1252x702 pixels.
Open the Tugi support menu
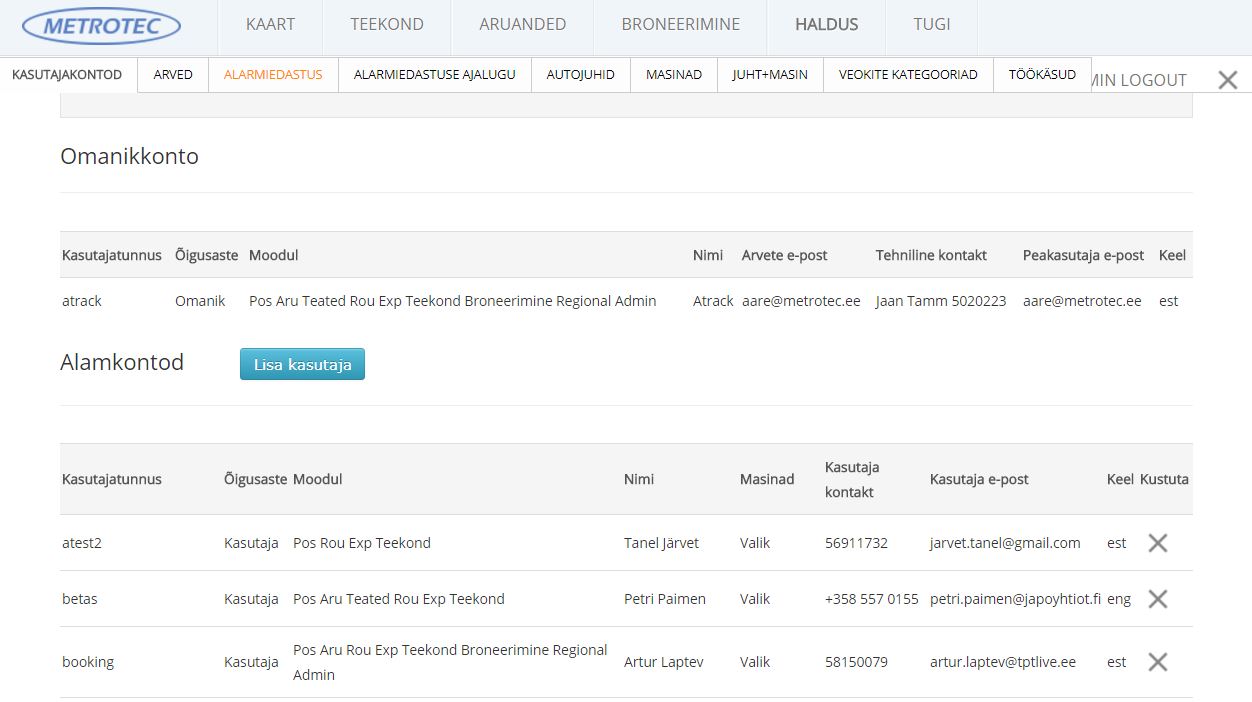click(x=931, y=24)
